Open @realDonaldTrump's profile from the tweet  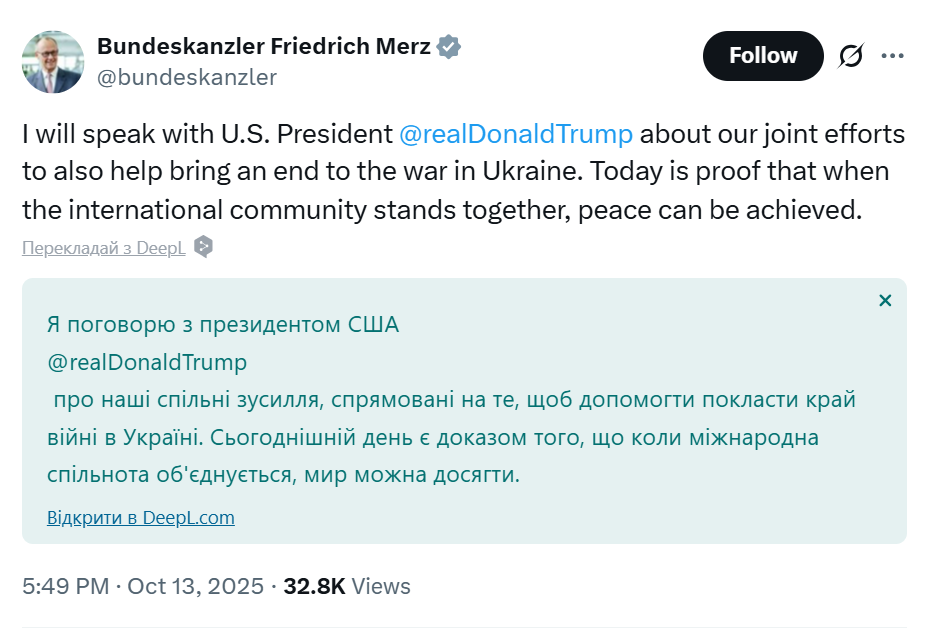click(x=516, y=133)
